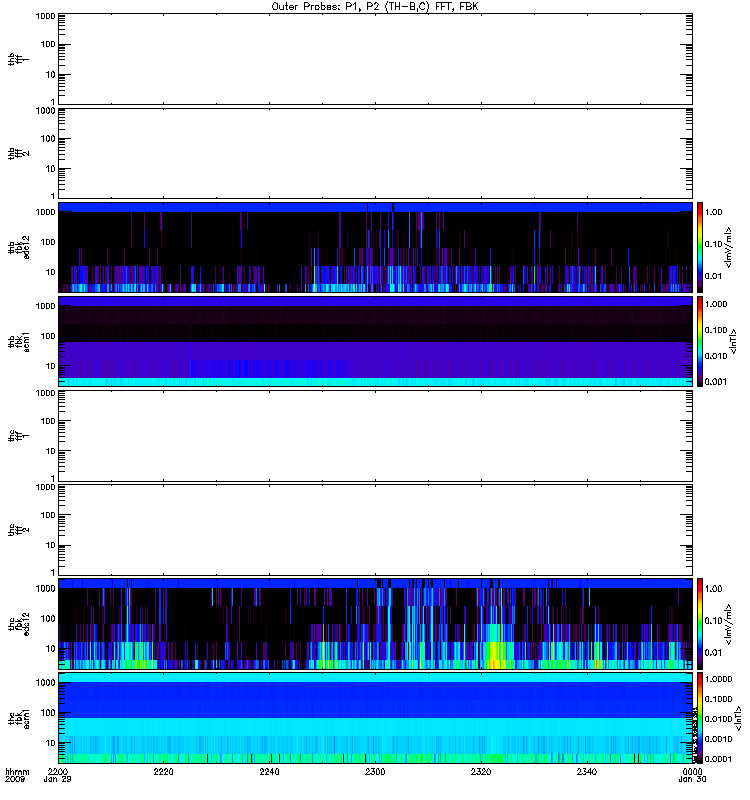
Task: Click the 'thc fbk scm1' axis label
Action: pyautogui.click(x=18, y=718)
